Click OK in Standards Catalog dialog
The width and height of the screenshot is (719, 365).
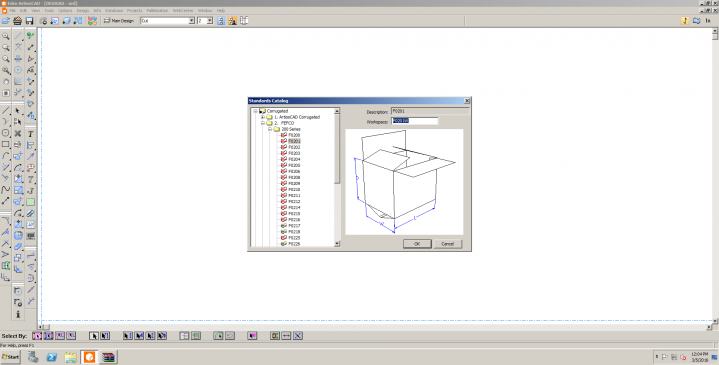click(417, 244)
